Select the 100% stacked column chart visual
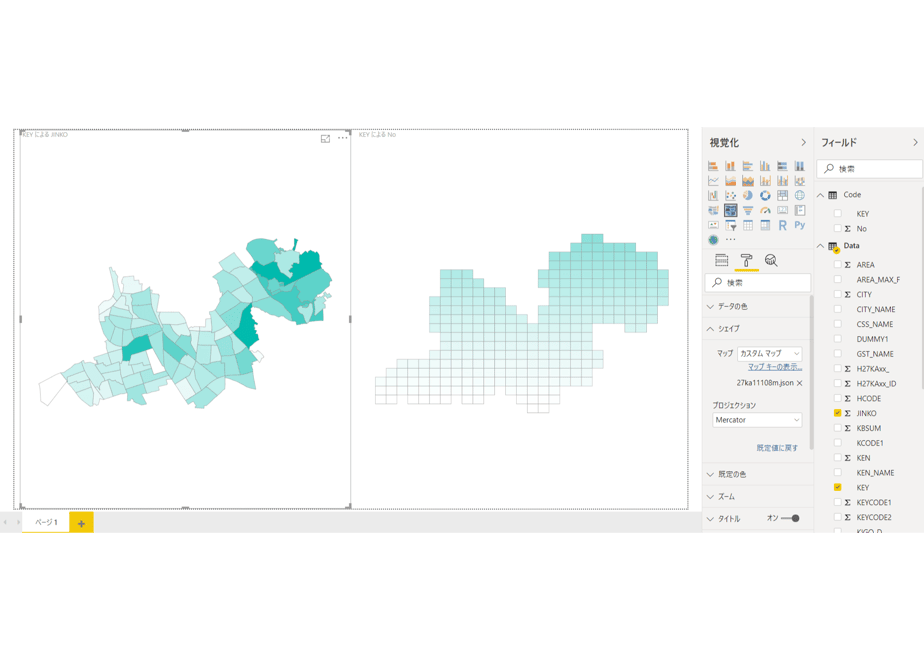 [x=800, y=166]
